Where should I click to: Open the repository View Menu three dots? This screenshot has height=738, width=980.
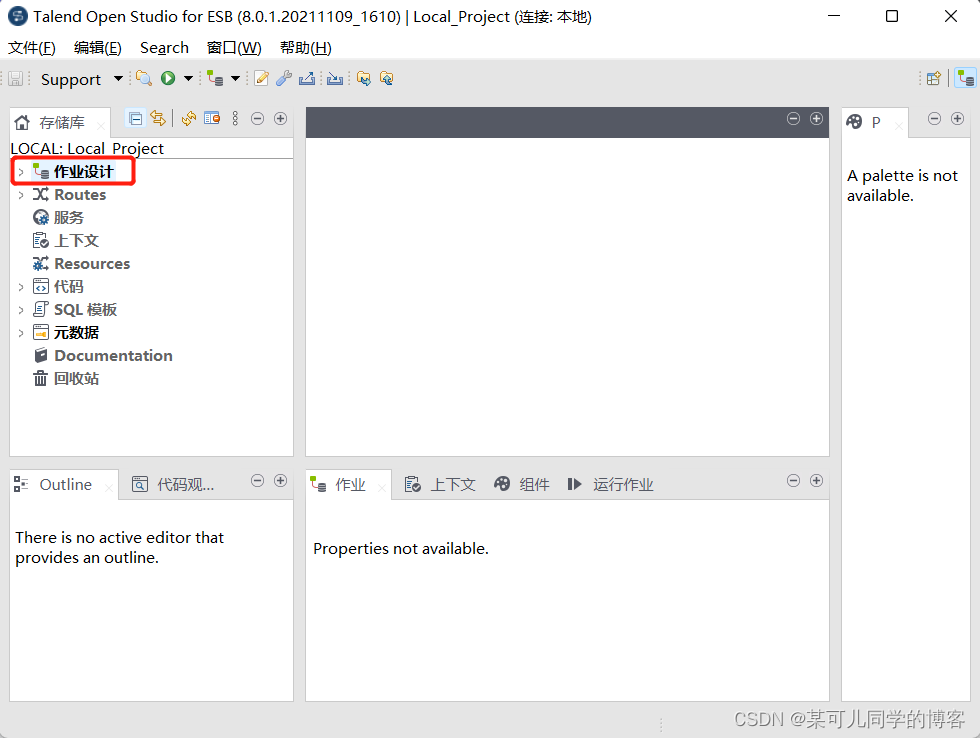[x=235, y=118]
